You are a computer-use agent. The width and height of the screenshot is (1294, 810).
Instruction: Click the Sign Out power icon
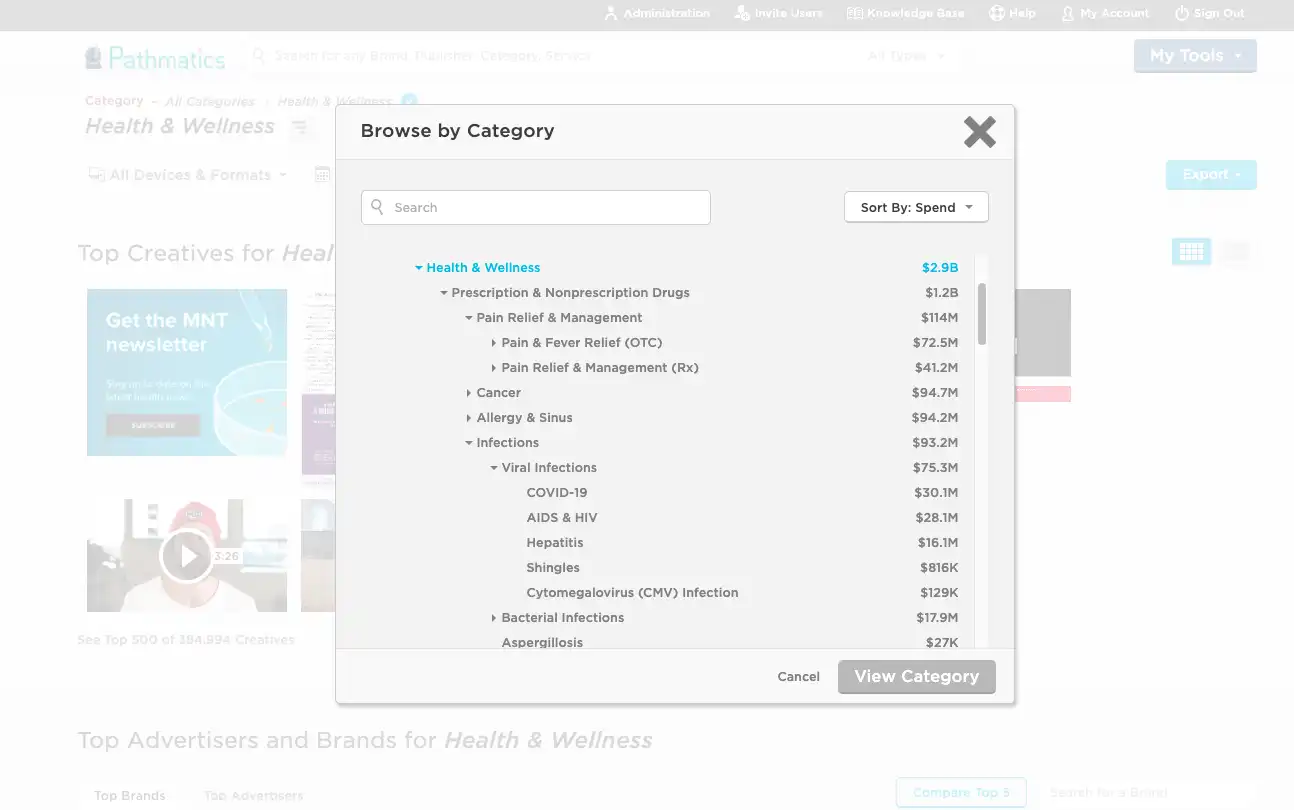[x=1182, y=13]
